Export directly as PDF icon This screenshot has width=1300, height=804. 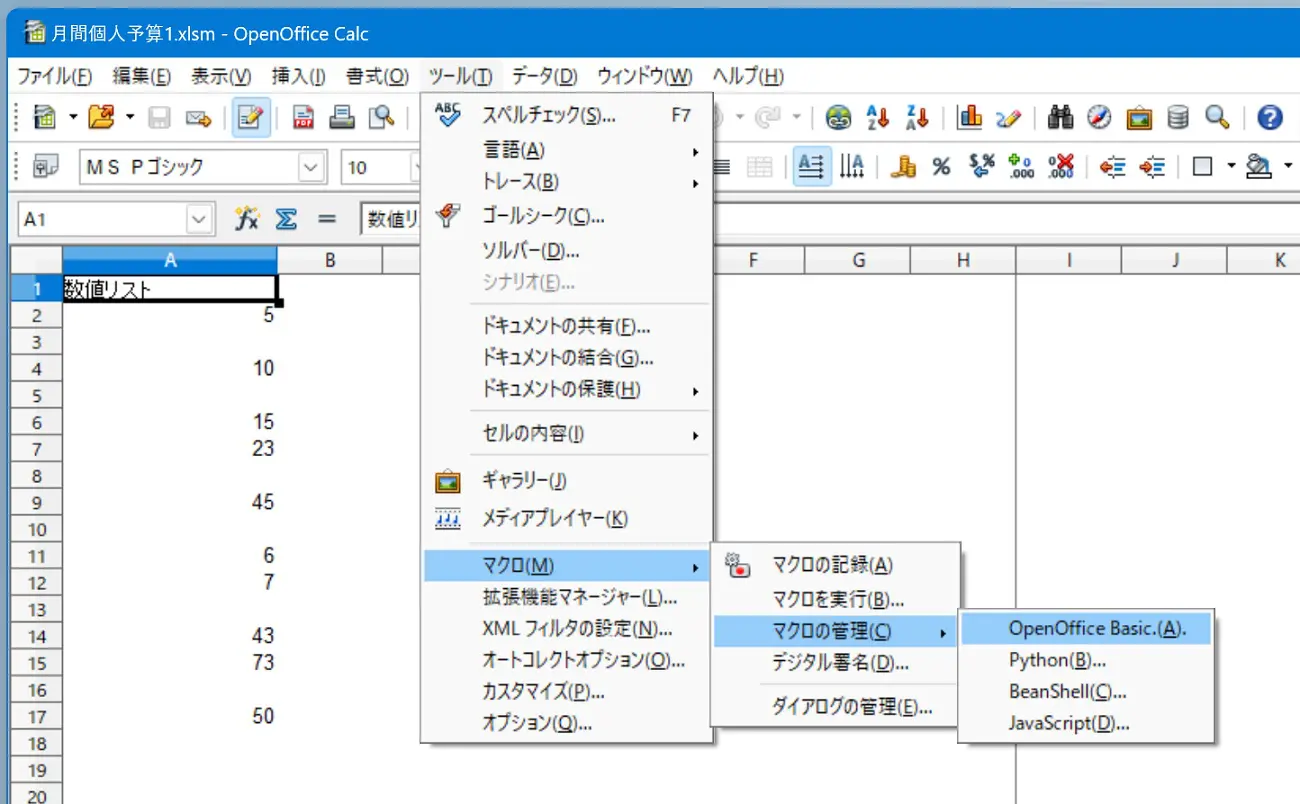[x=304, y=117]
